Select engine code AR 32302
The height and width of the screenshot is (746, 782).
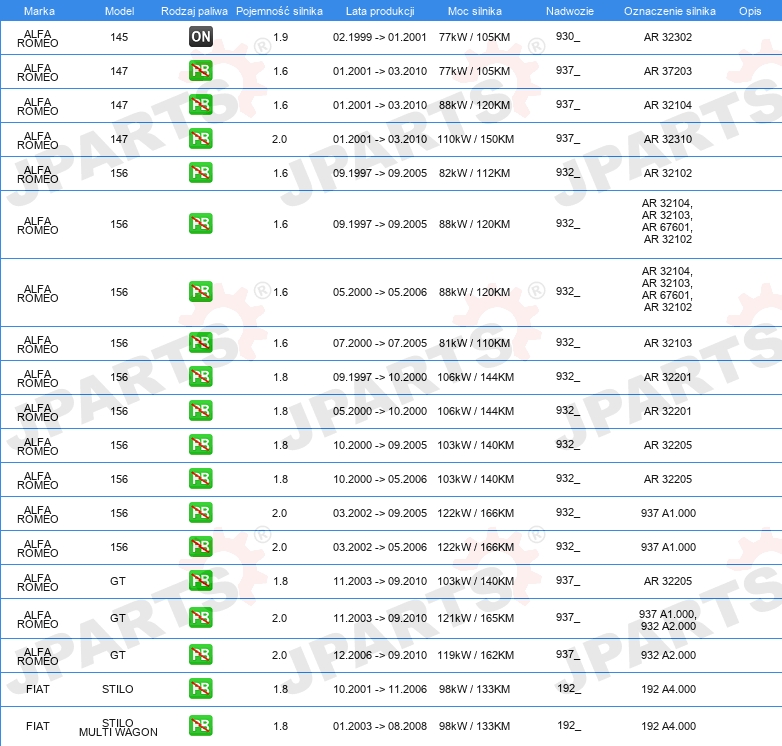click(x=668, y=37)
